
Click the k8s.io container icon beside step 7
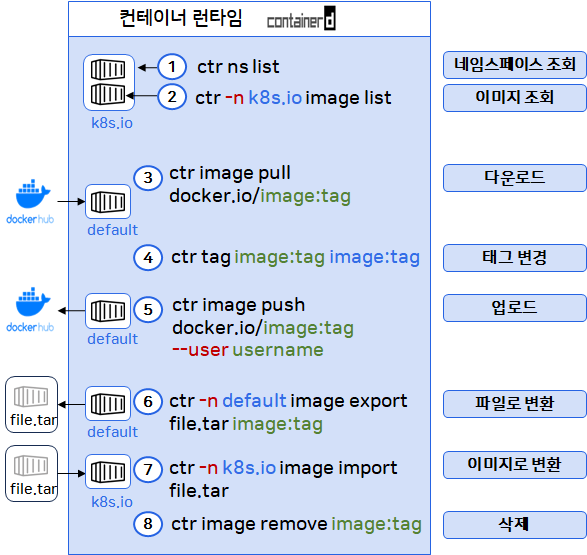(108, 472)
